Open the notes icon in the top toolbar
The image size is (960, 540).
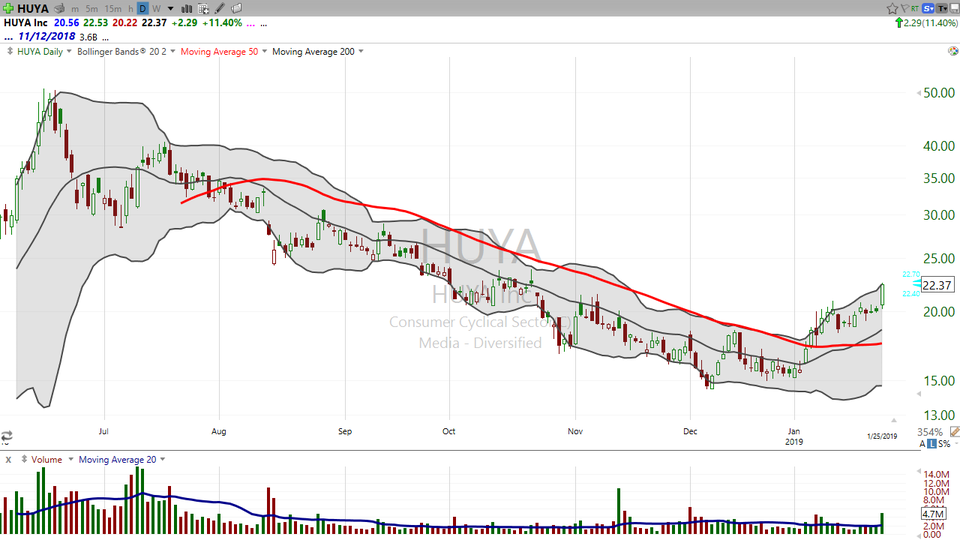[236, 9]
